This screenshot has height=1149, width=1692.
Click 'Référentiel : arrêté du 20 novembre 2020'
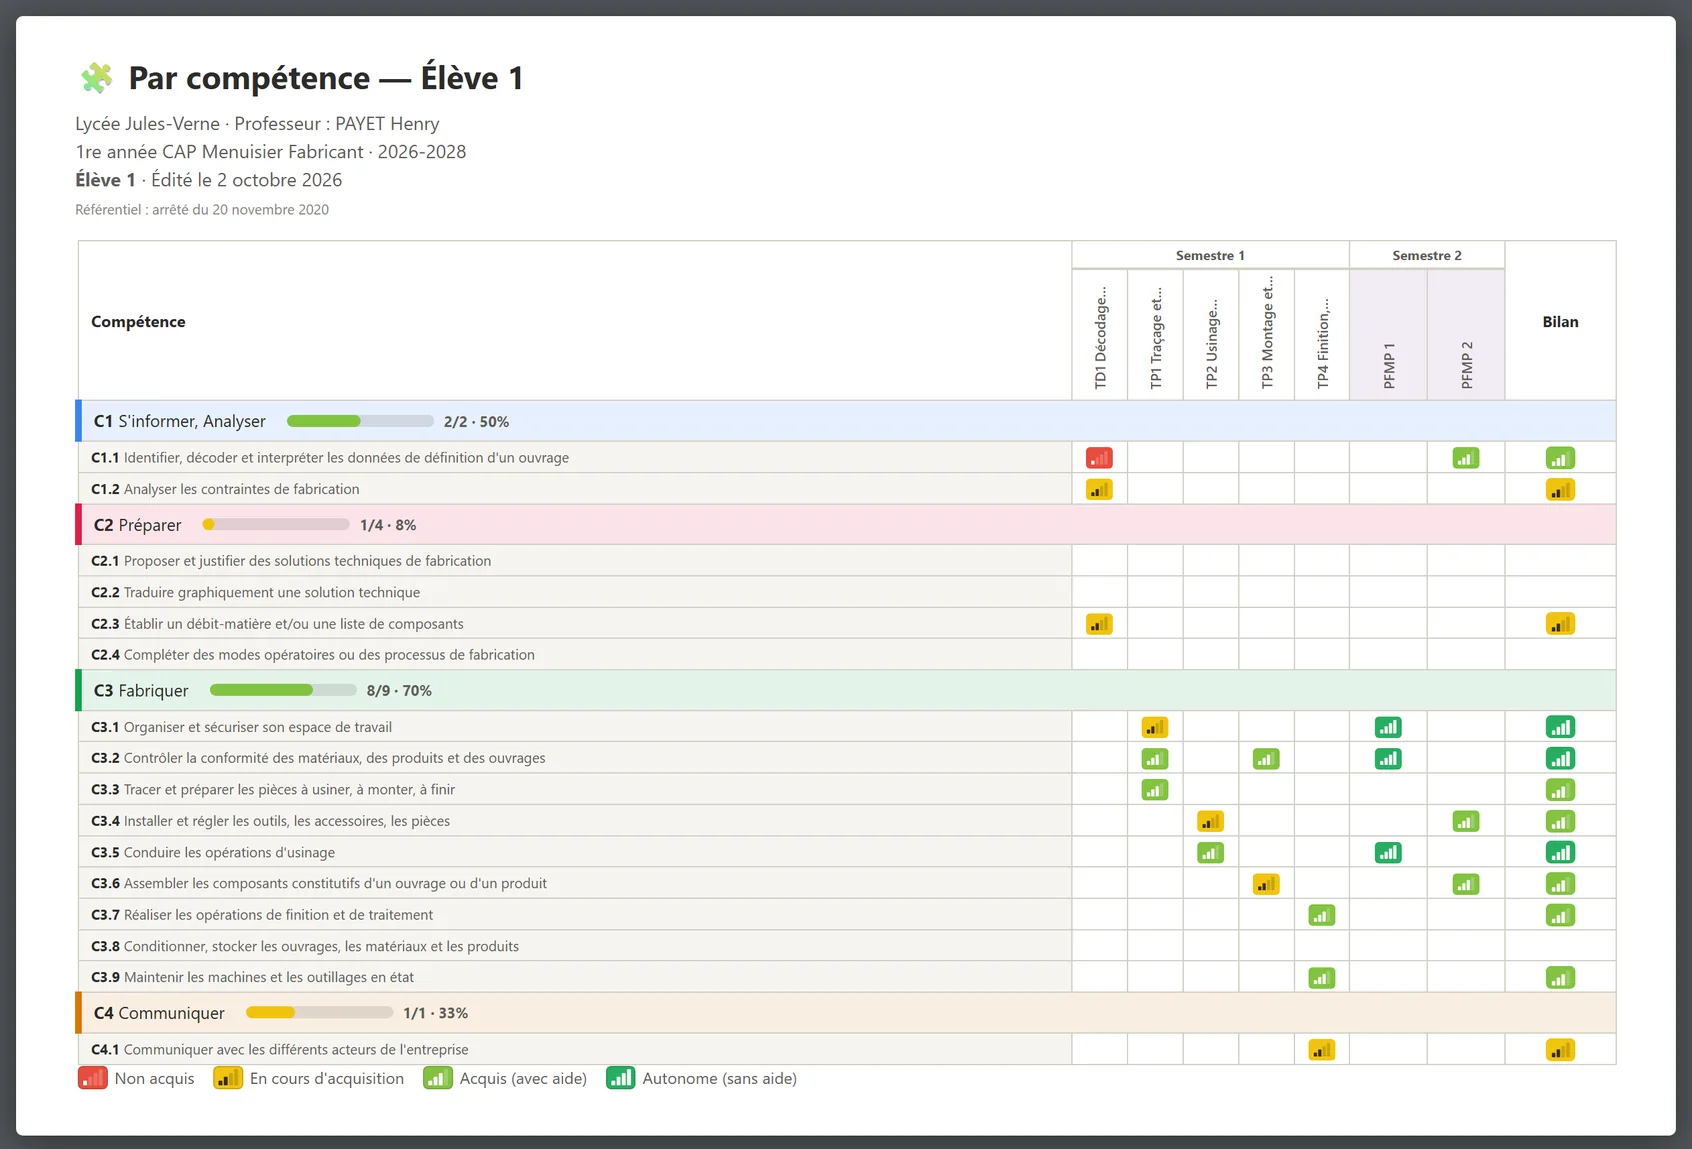pos(202,210)
